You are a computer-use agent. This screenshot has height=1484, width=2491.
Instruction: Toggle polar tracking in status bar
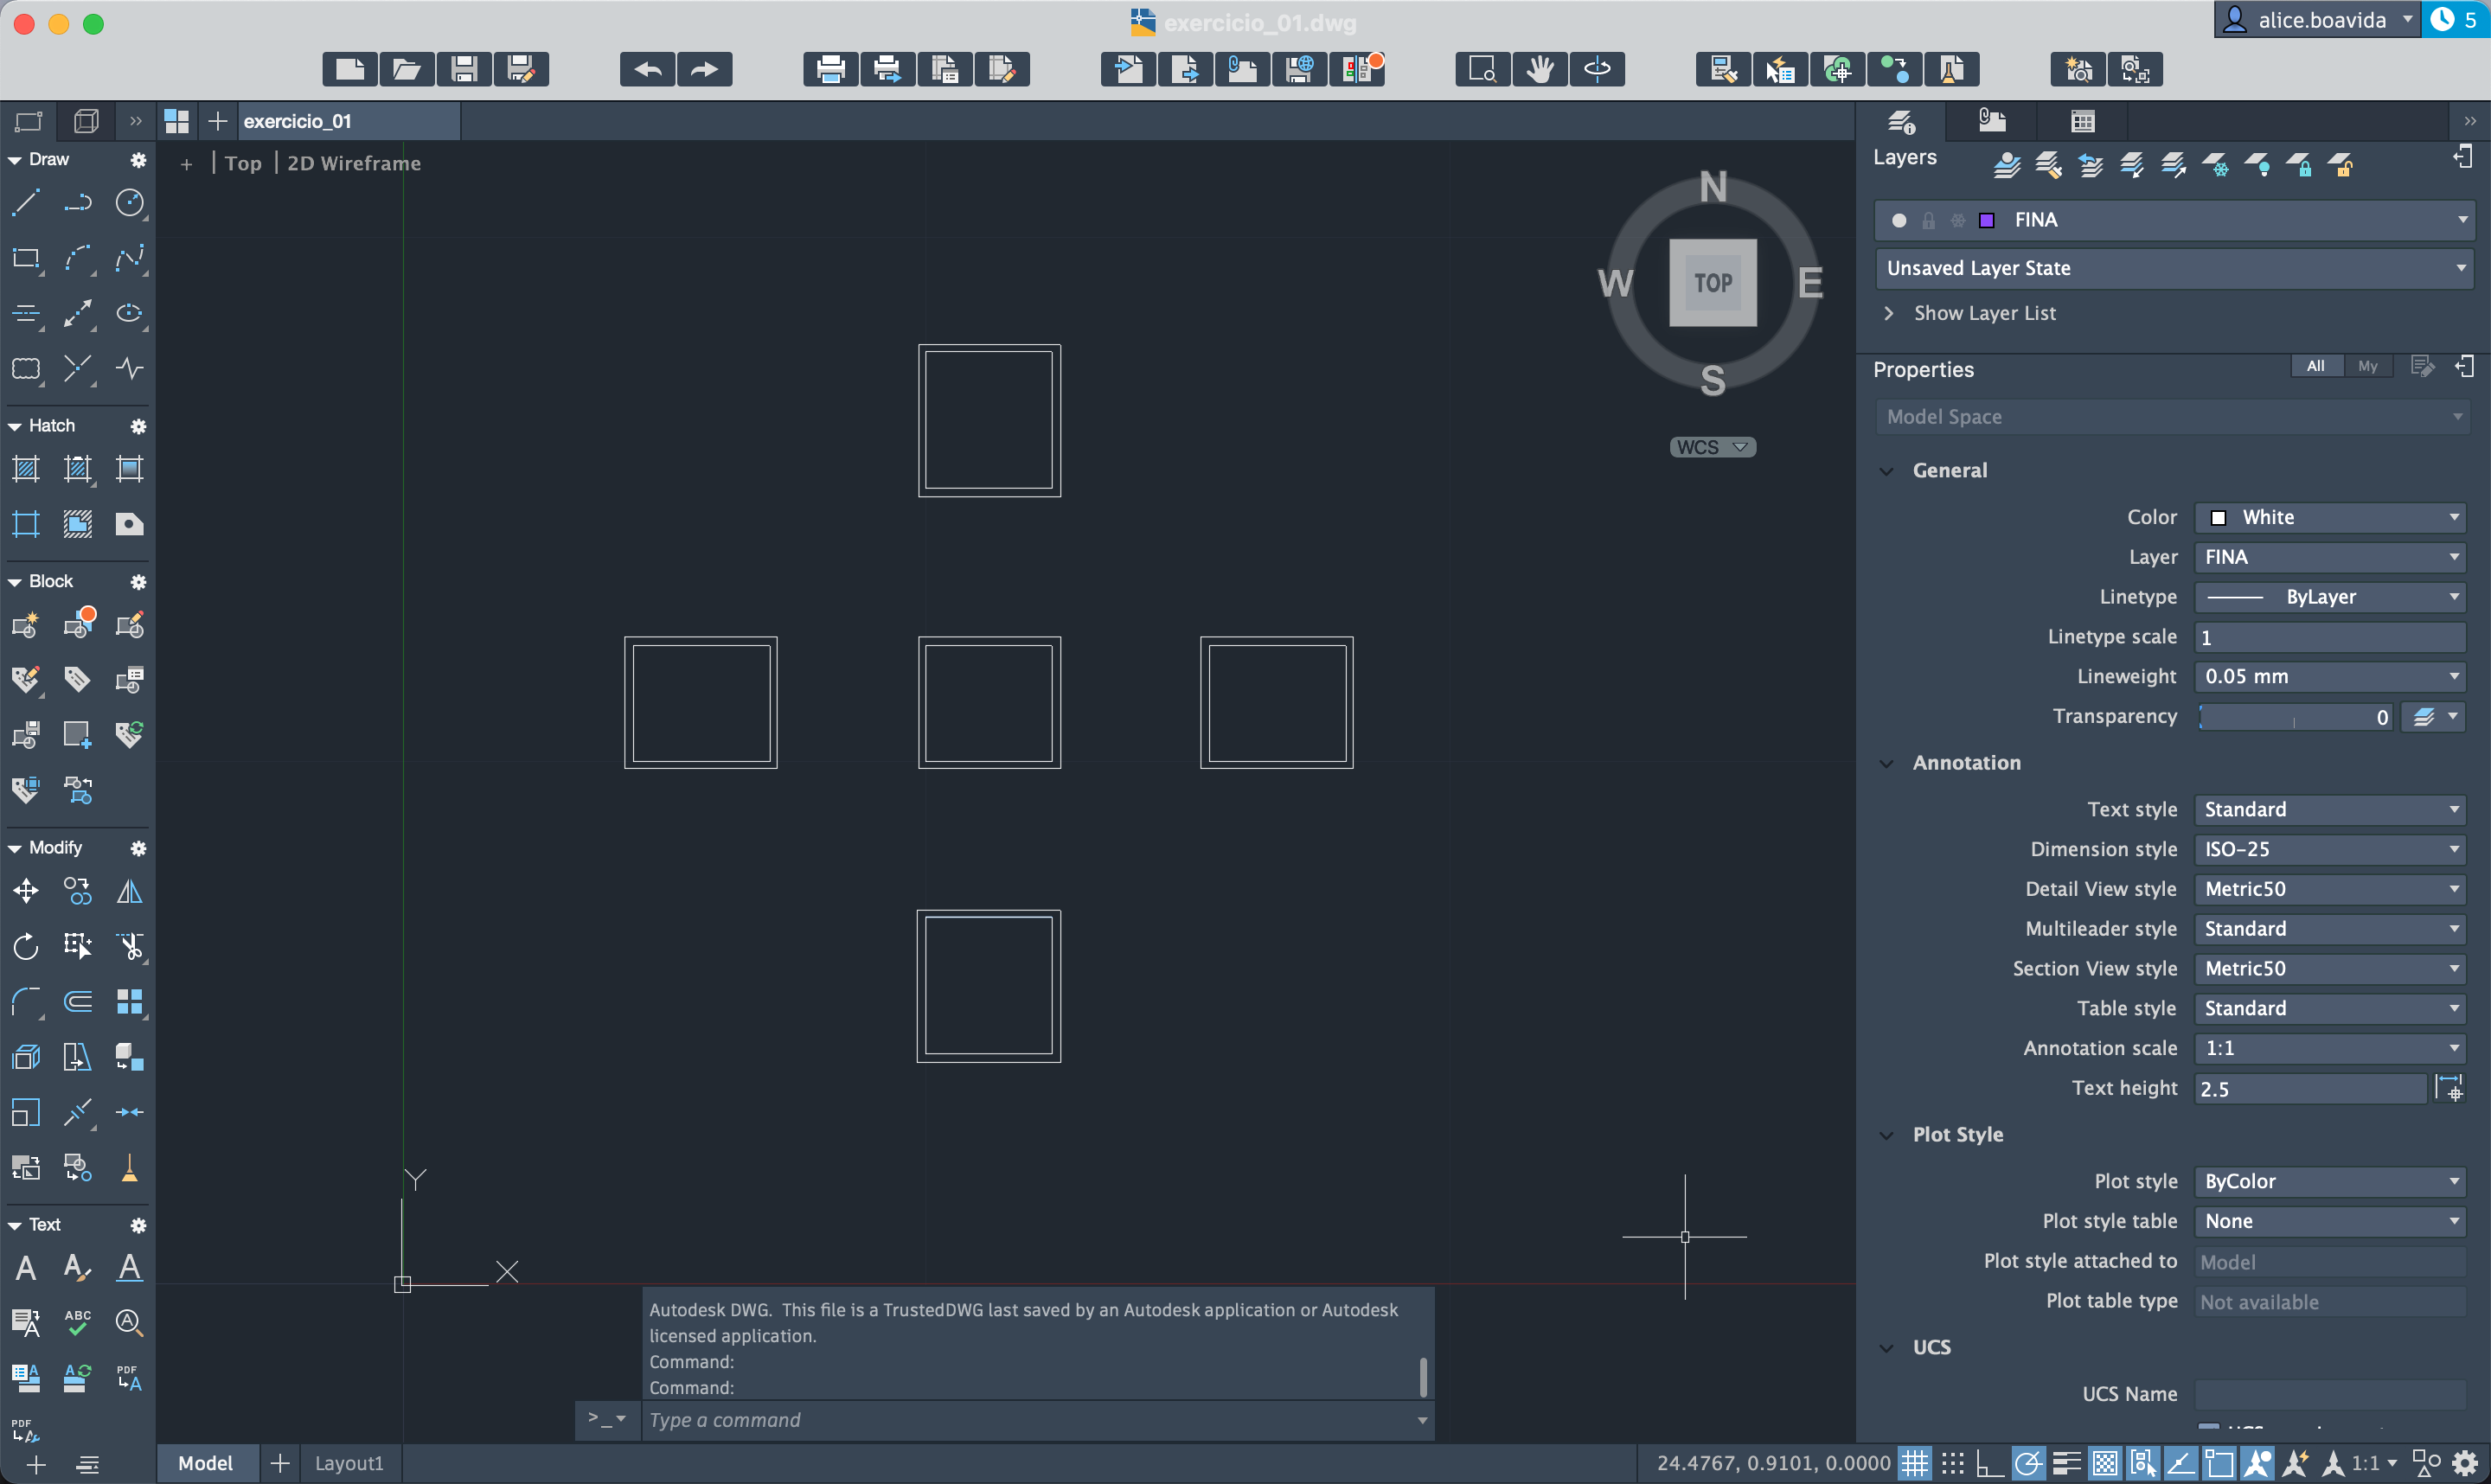coord(2028,1463)
